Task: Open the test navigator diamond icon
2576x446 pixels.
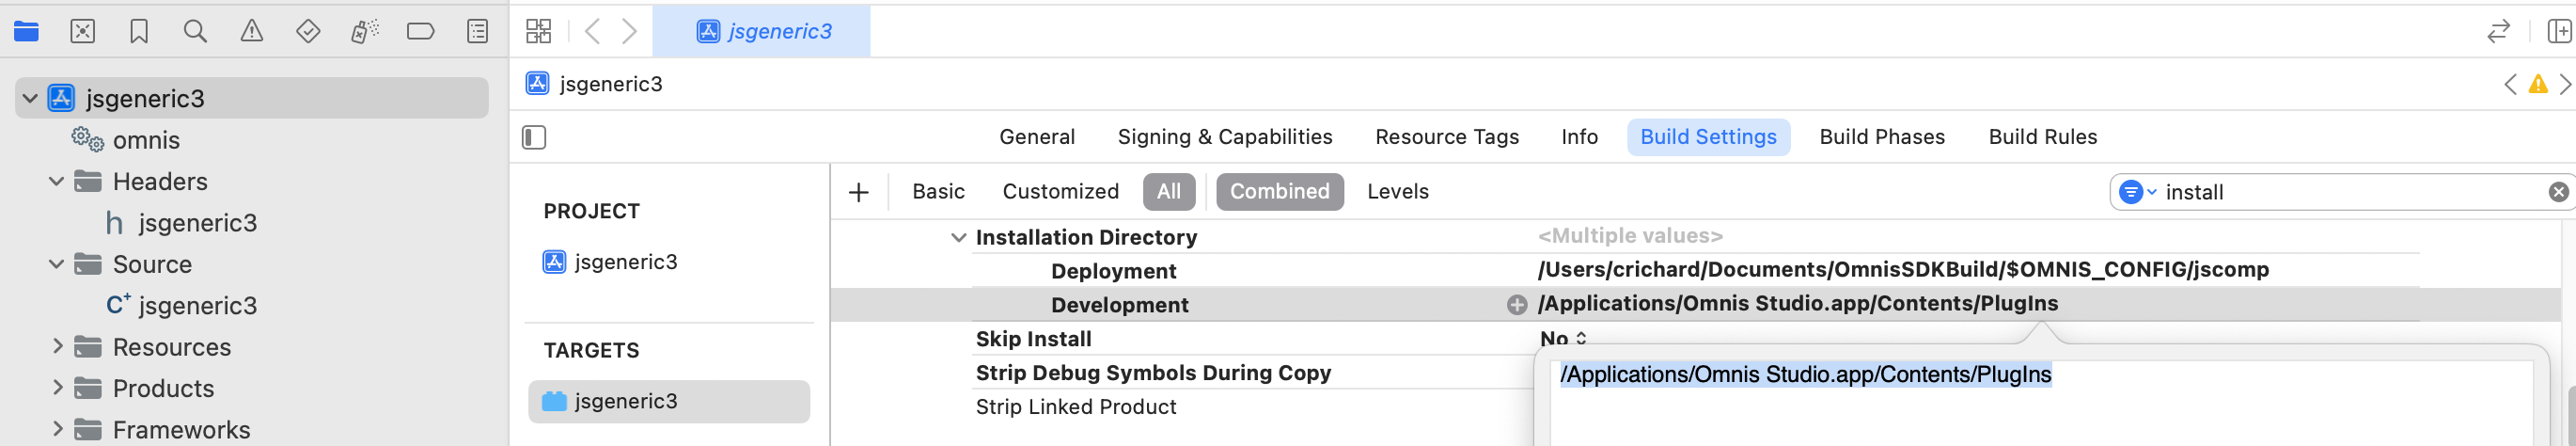Action: (x=308, y=32)
